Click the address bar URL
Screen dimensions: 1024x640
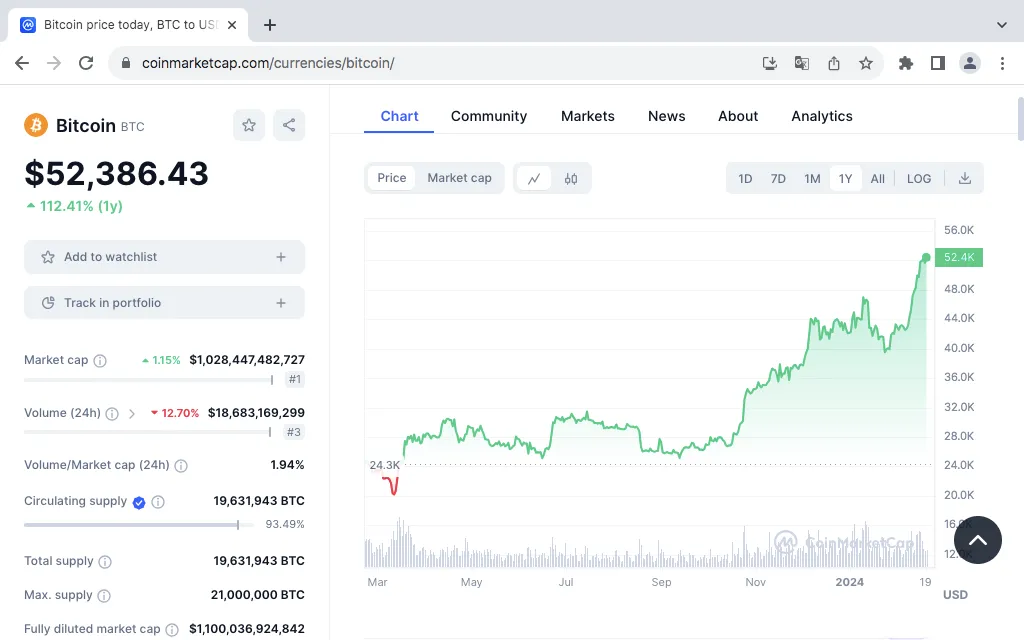coord(268,63)
